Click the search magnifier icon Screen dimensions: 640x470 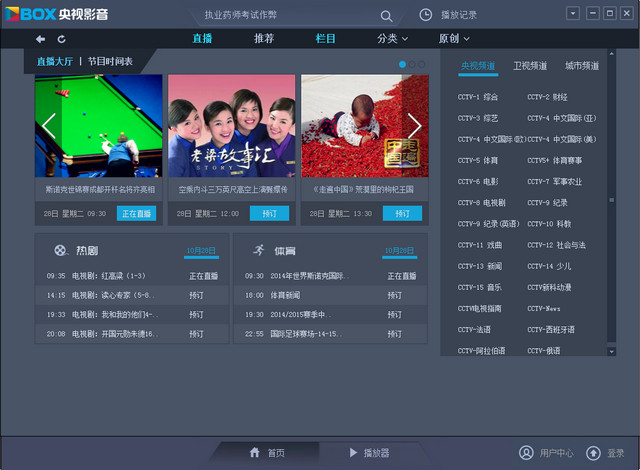[386, 15]
